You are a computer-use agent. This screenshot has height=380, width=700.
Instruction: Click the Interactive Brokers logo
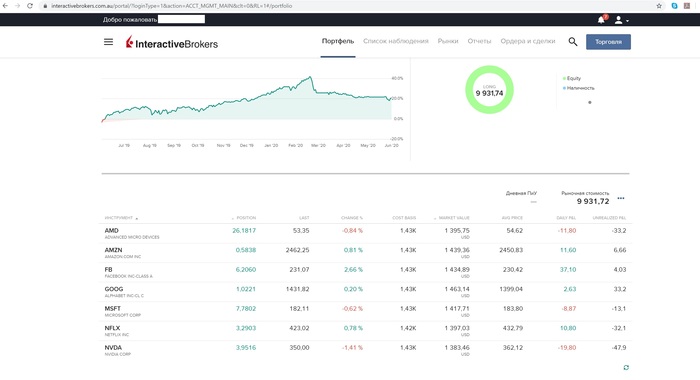pyautogui.click(x=172, y=42)
